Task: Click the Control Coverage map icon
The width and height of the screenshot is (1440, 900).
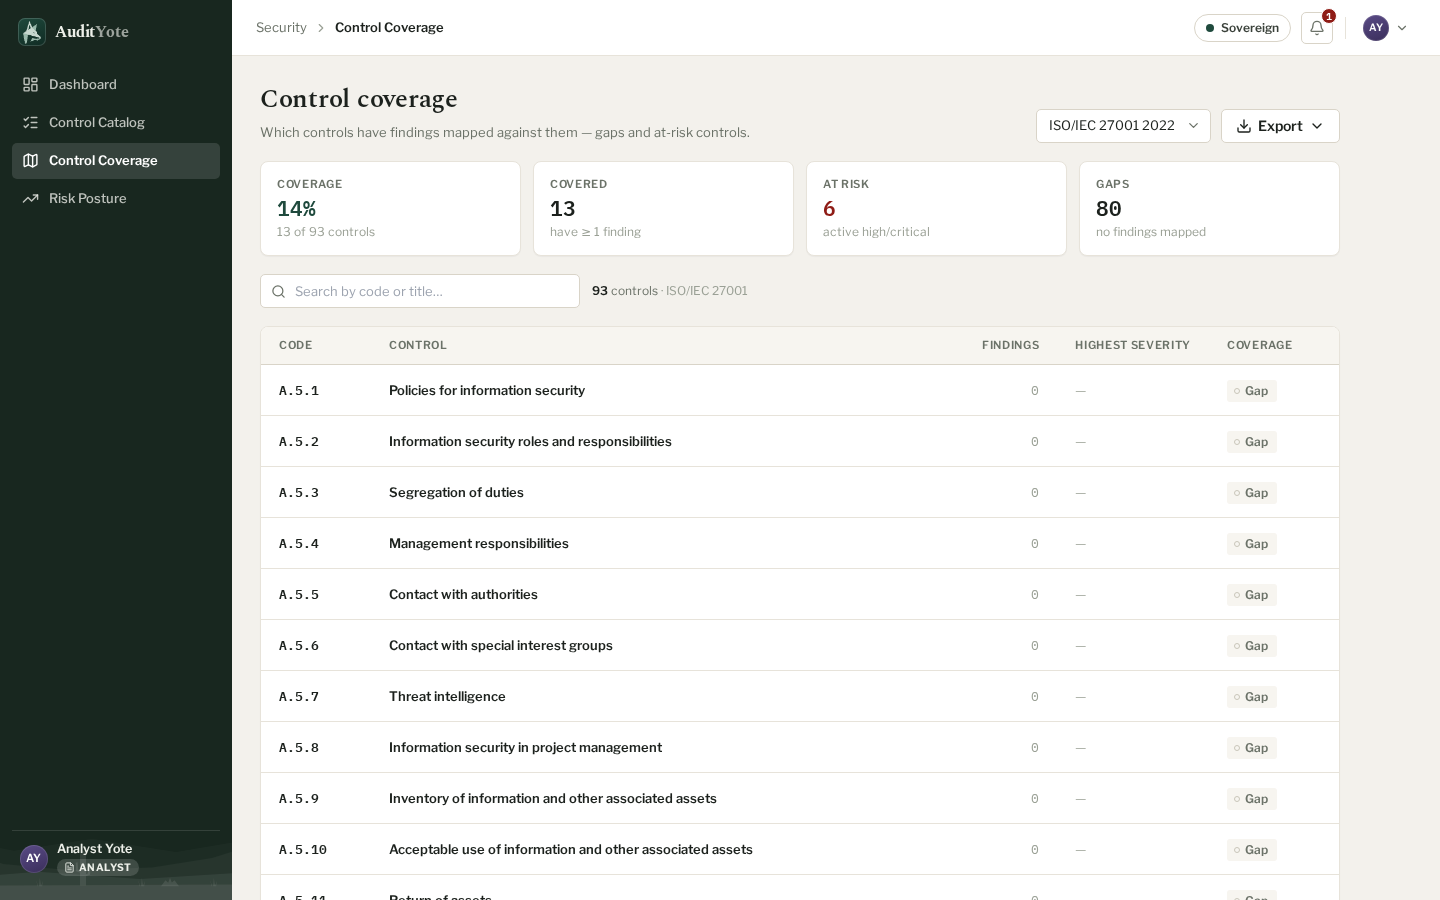Action: coord(31,161)
